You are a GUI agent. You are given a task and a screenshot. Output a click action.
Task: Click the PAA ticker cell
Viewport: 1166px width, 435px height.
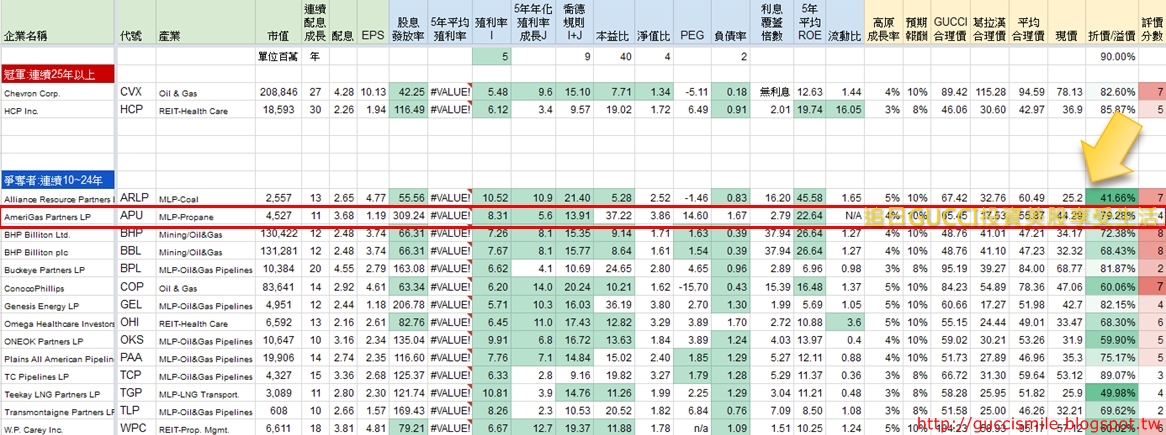click(x=136, y=358)
